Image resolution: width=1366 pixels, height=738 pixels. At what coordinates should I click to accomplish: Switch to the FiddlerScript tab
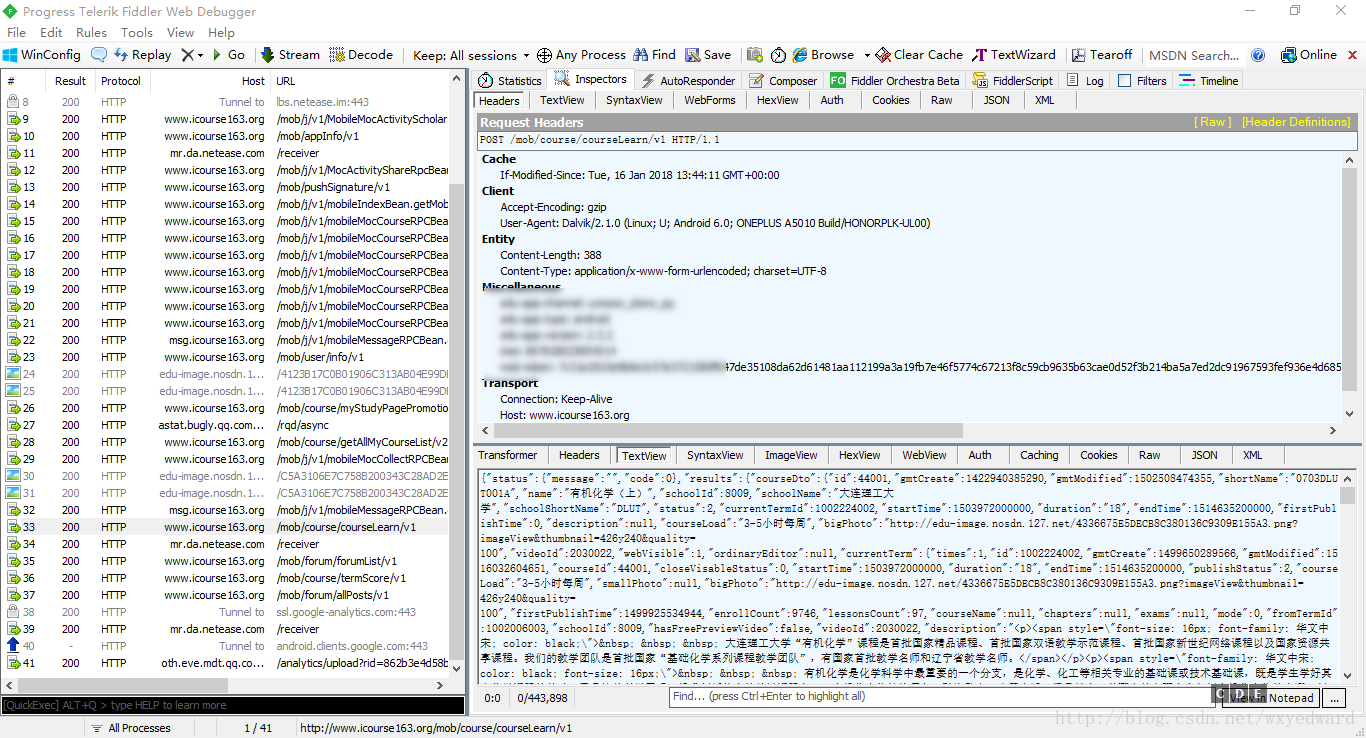(1012, 80)
